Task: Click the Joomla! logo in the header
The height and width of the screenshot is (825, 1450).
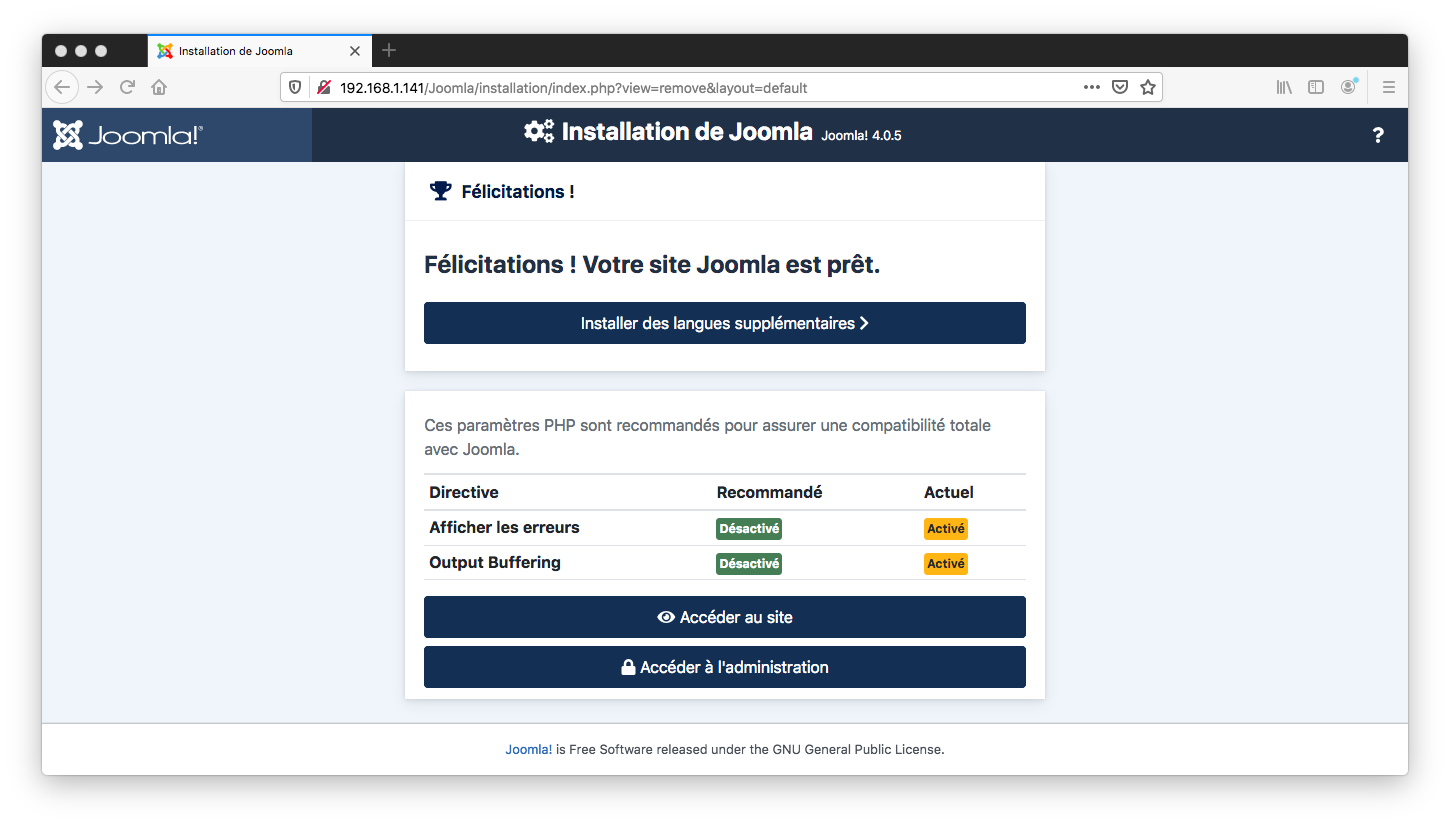Action: tap(125, 134)
